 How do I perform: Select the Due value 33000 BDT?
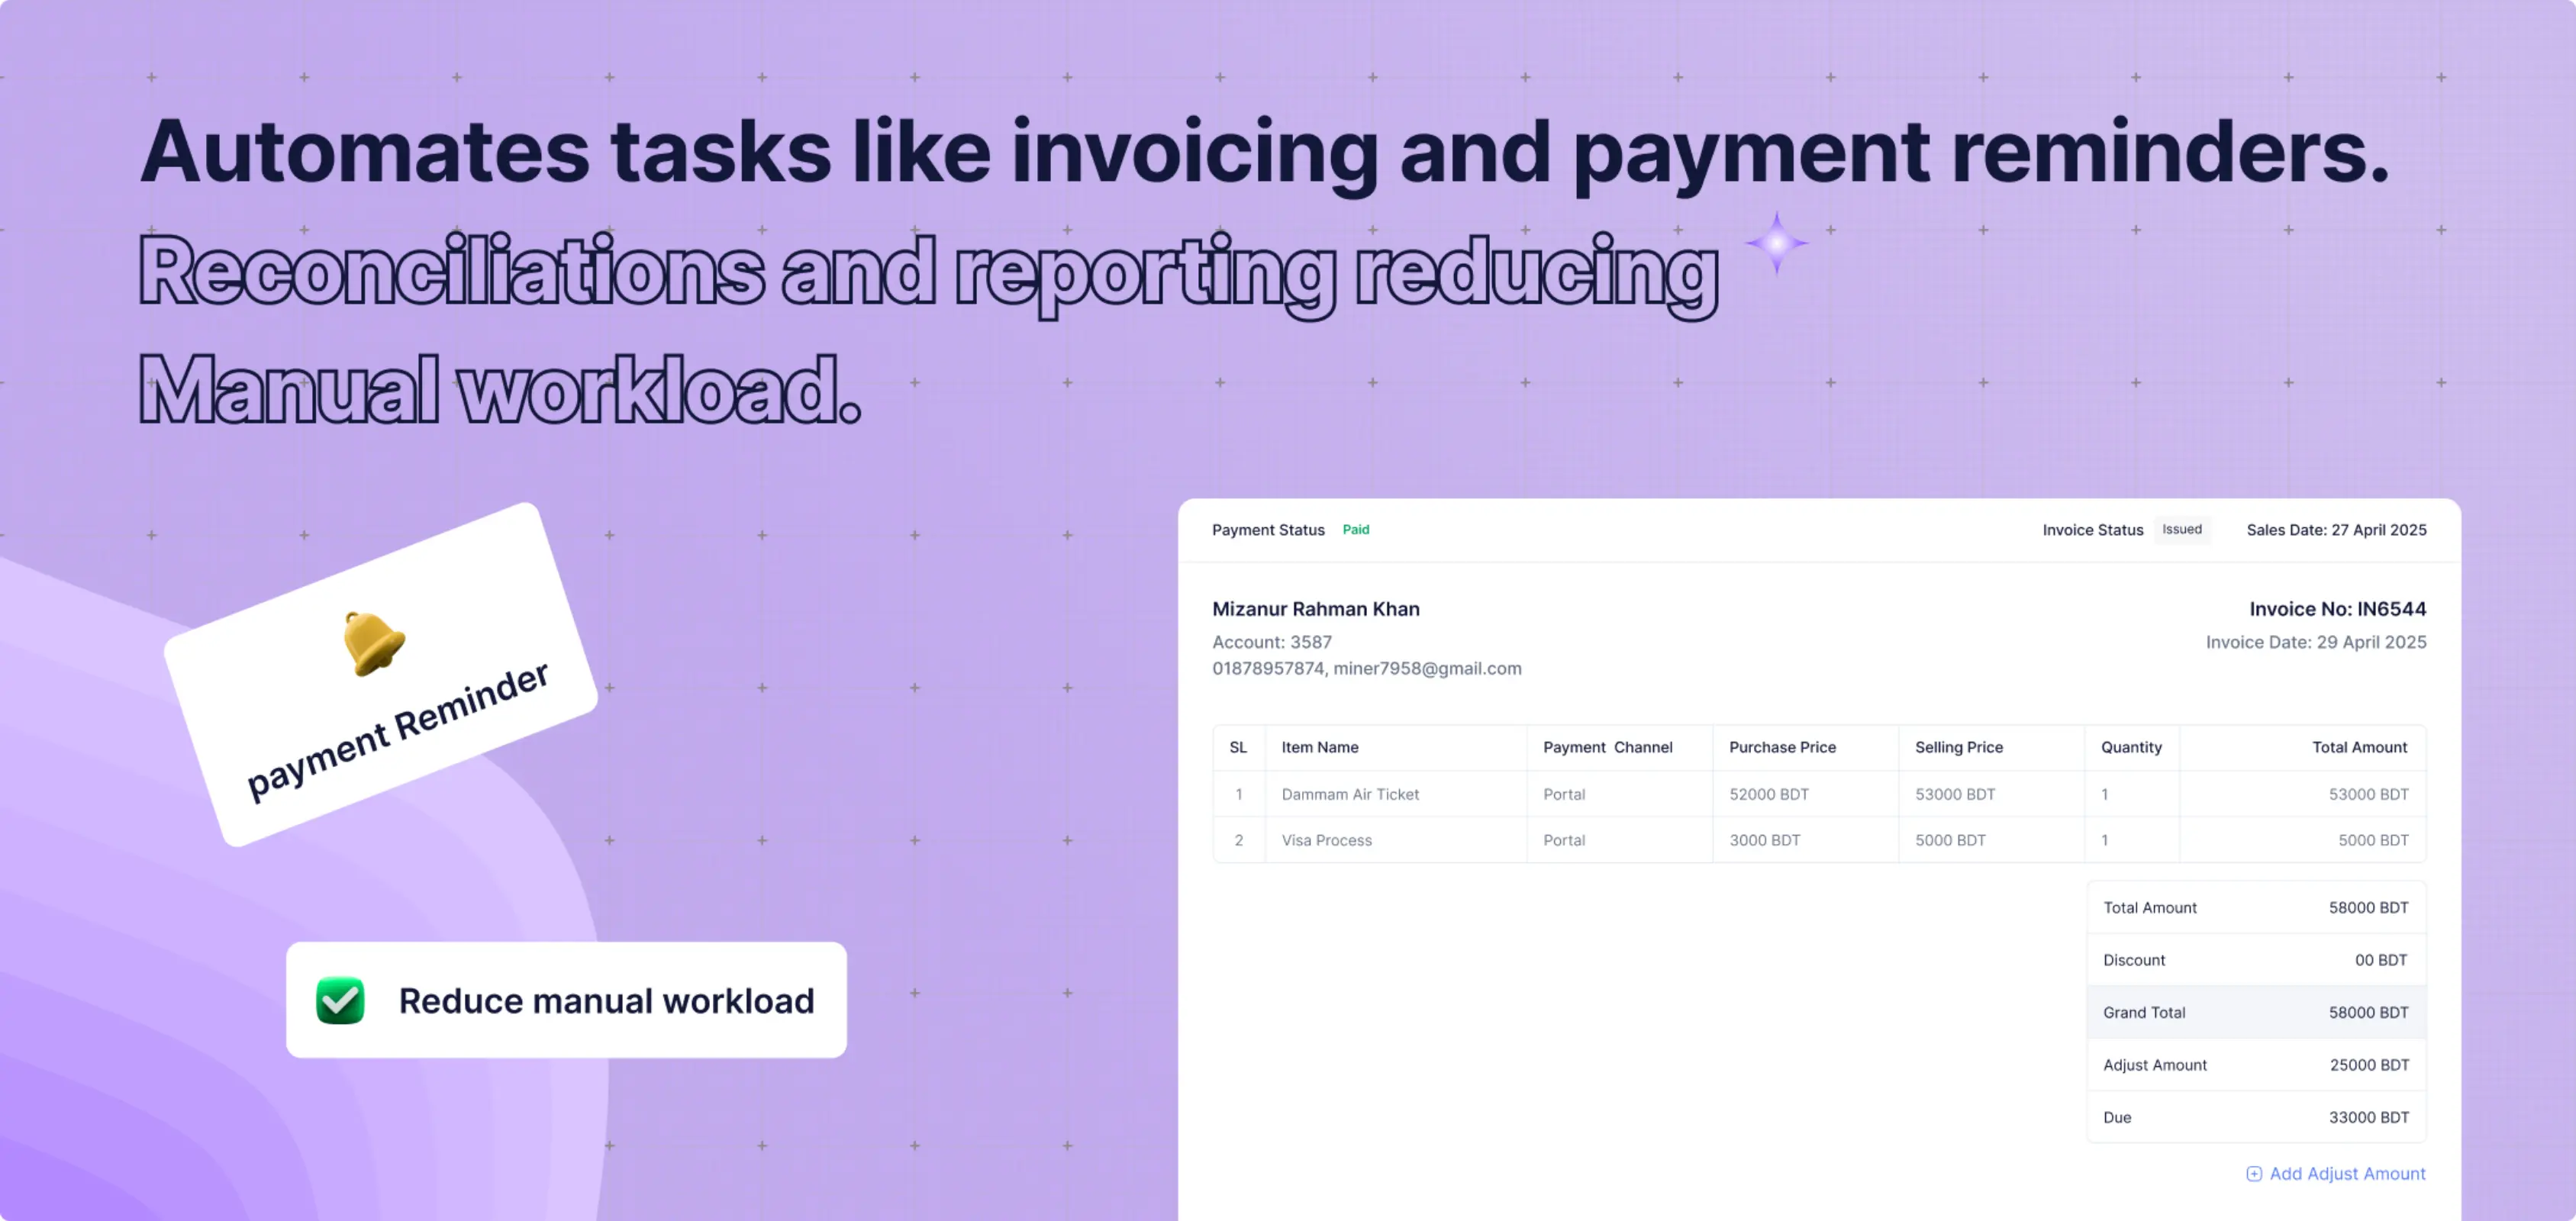click(2368, 1118)
